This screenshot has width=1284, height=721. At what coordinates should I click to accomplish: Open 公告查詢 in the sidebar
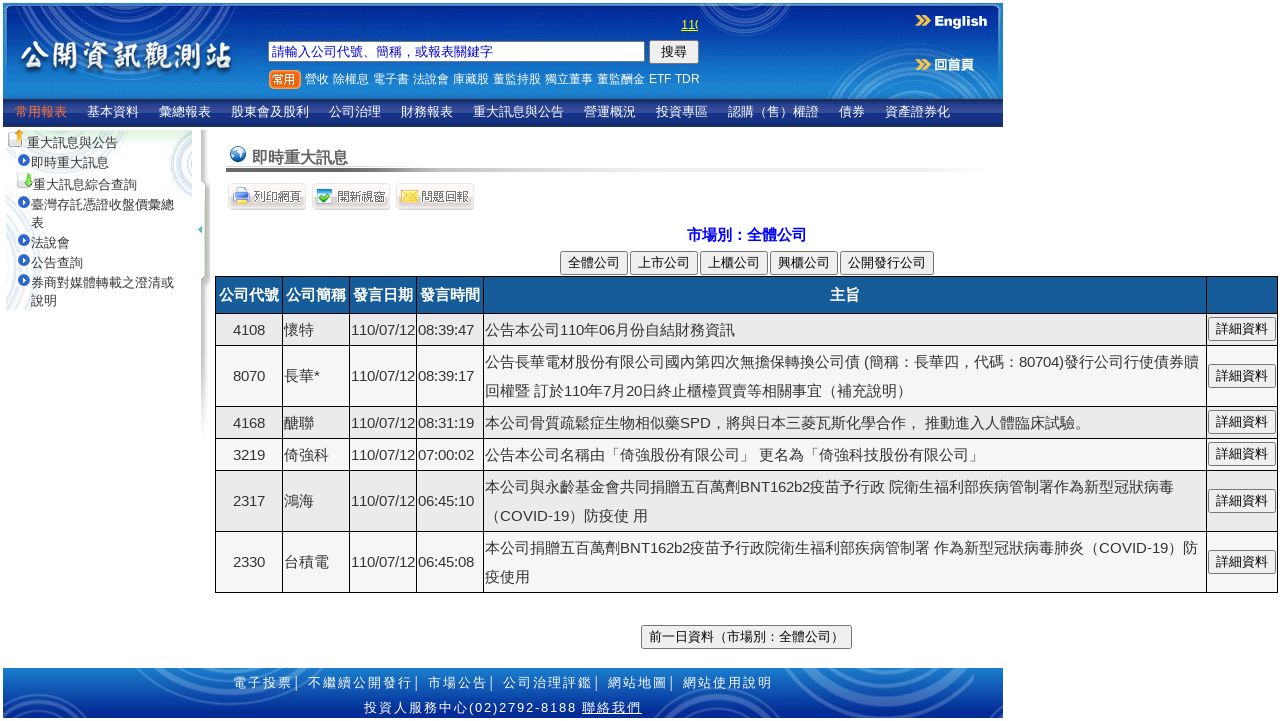pos(57,262)
